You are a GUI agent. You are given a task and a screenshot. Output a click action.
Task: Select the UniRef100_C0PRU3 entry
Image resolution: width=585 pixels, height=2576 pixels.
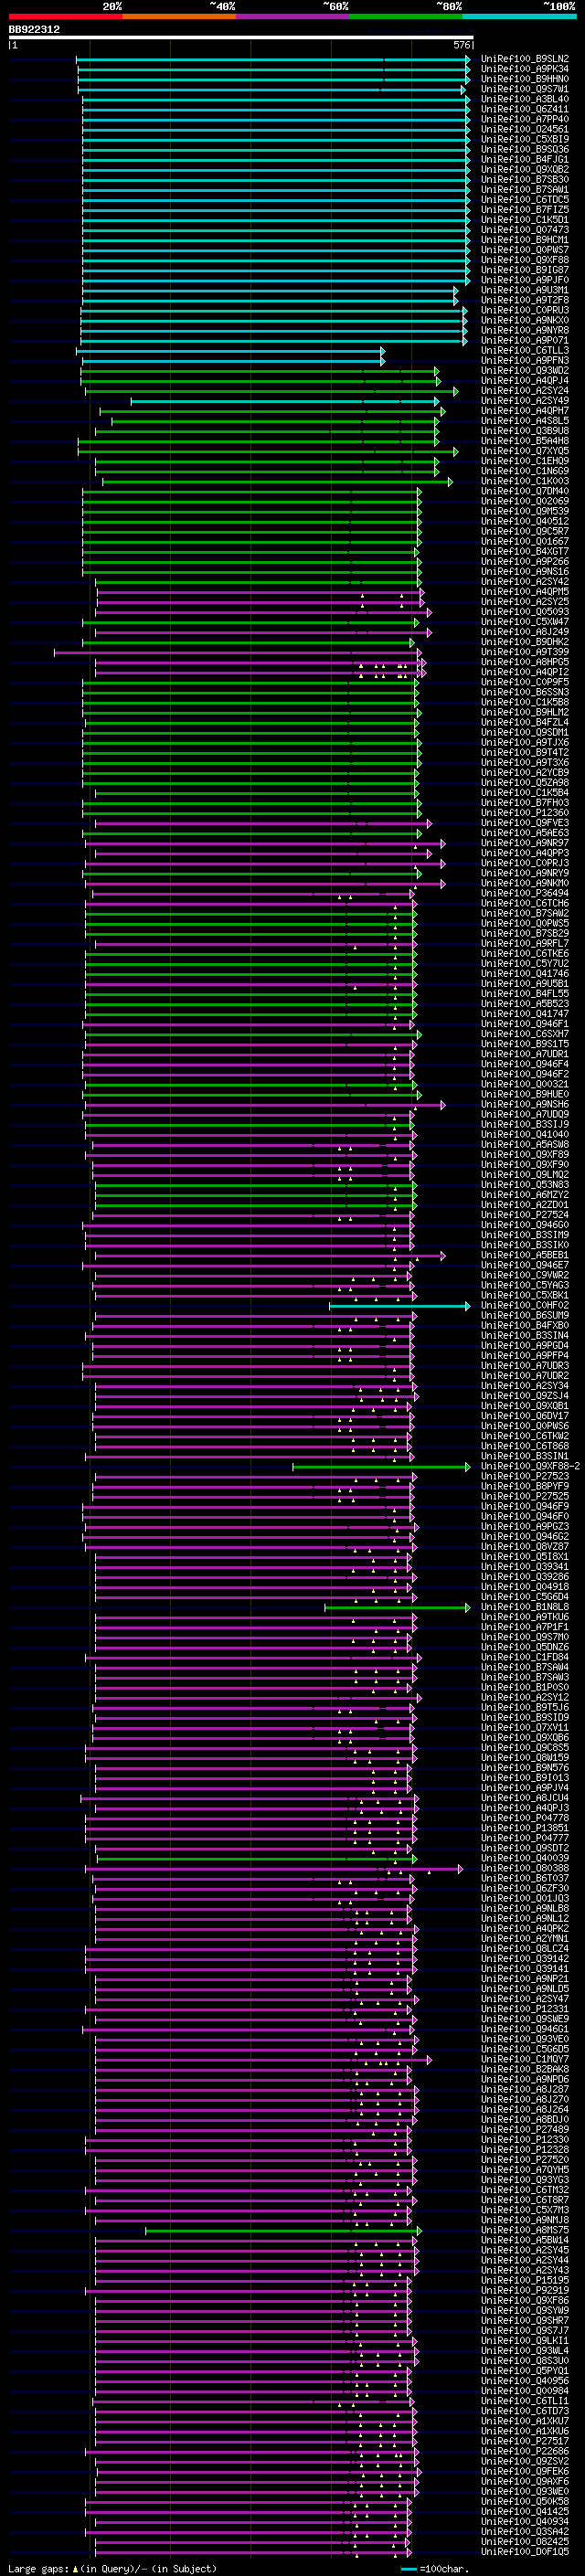click(525, 310)
